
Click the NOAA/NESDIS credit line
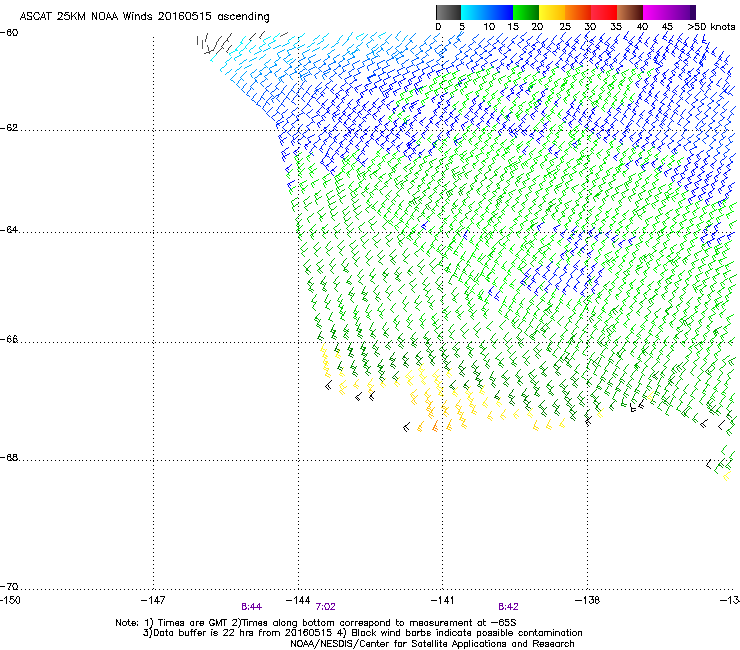click(x=432, y=644)
